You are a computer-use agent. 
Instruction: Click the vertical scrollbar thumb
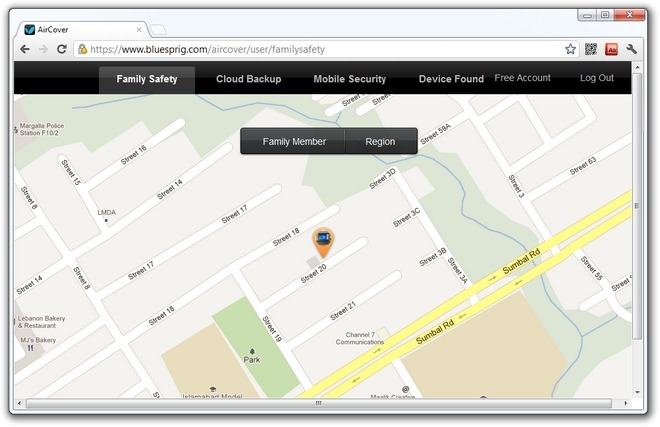pyautogui.click(x=637, y=206)
